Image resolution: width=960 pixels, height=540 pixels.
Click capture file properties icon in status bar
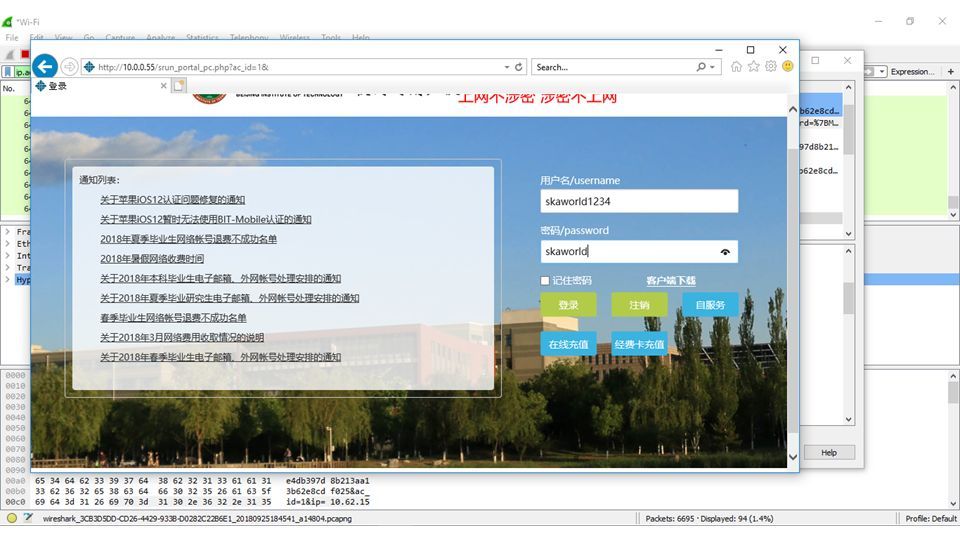pyautogui.click(x=28, y=518)
